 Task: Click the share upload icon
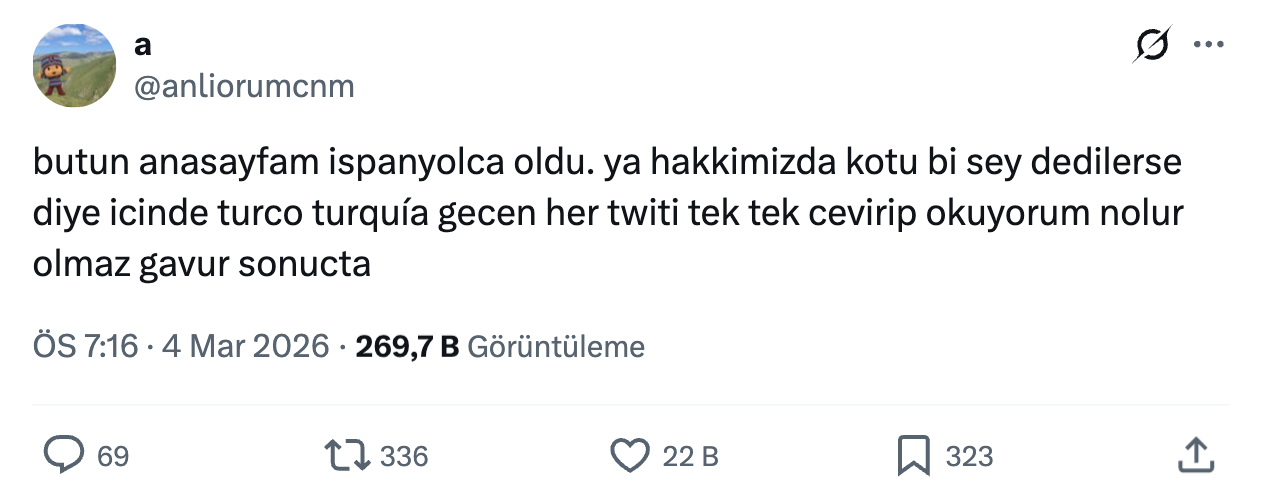pos(1196,456)
